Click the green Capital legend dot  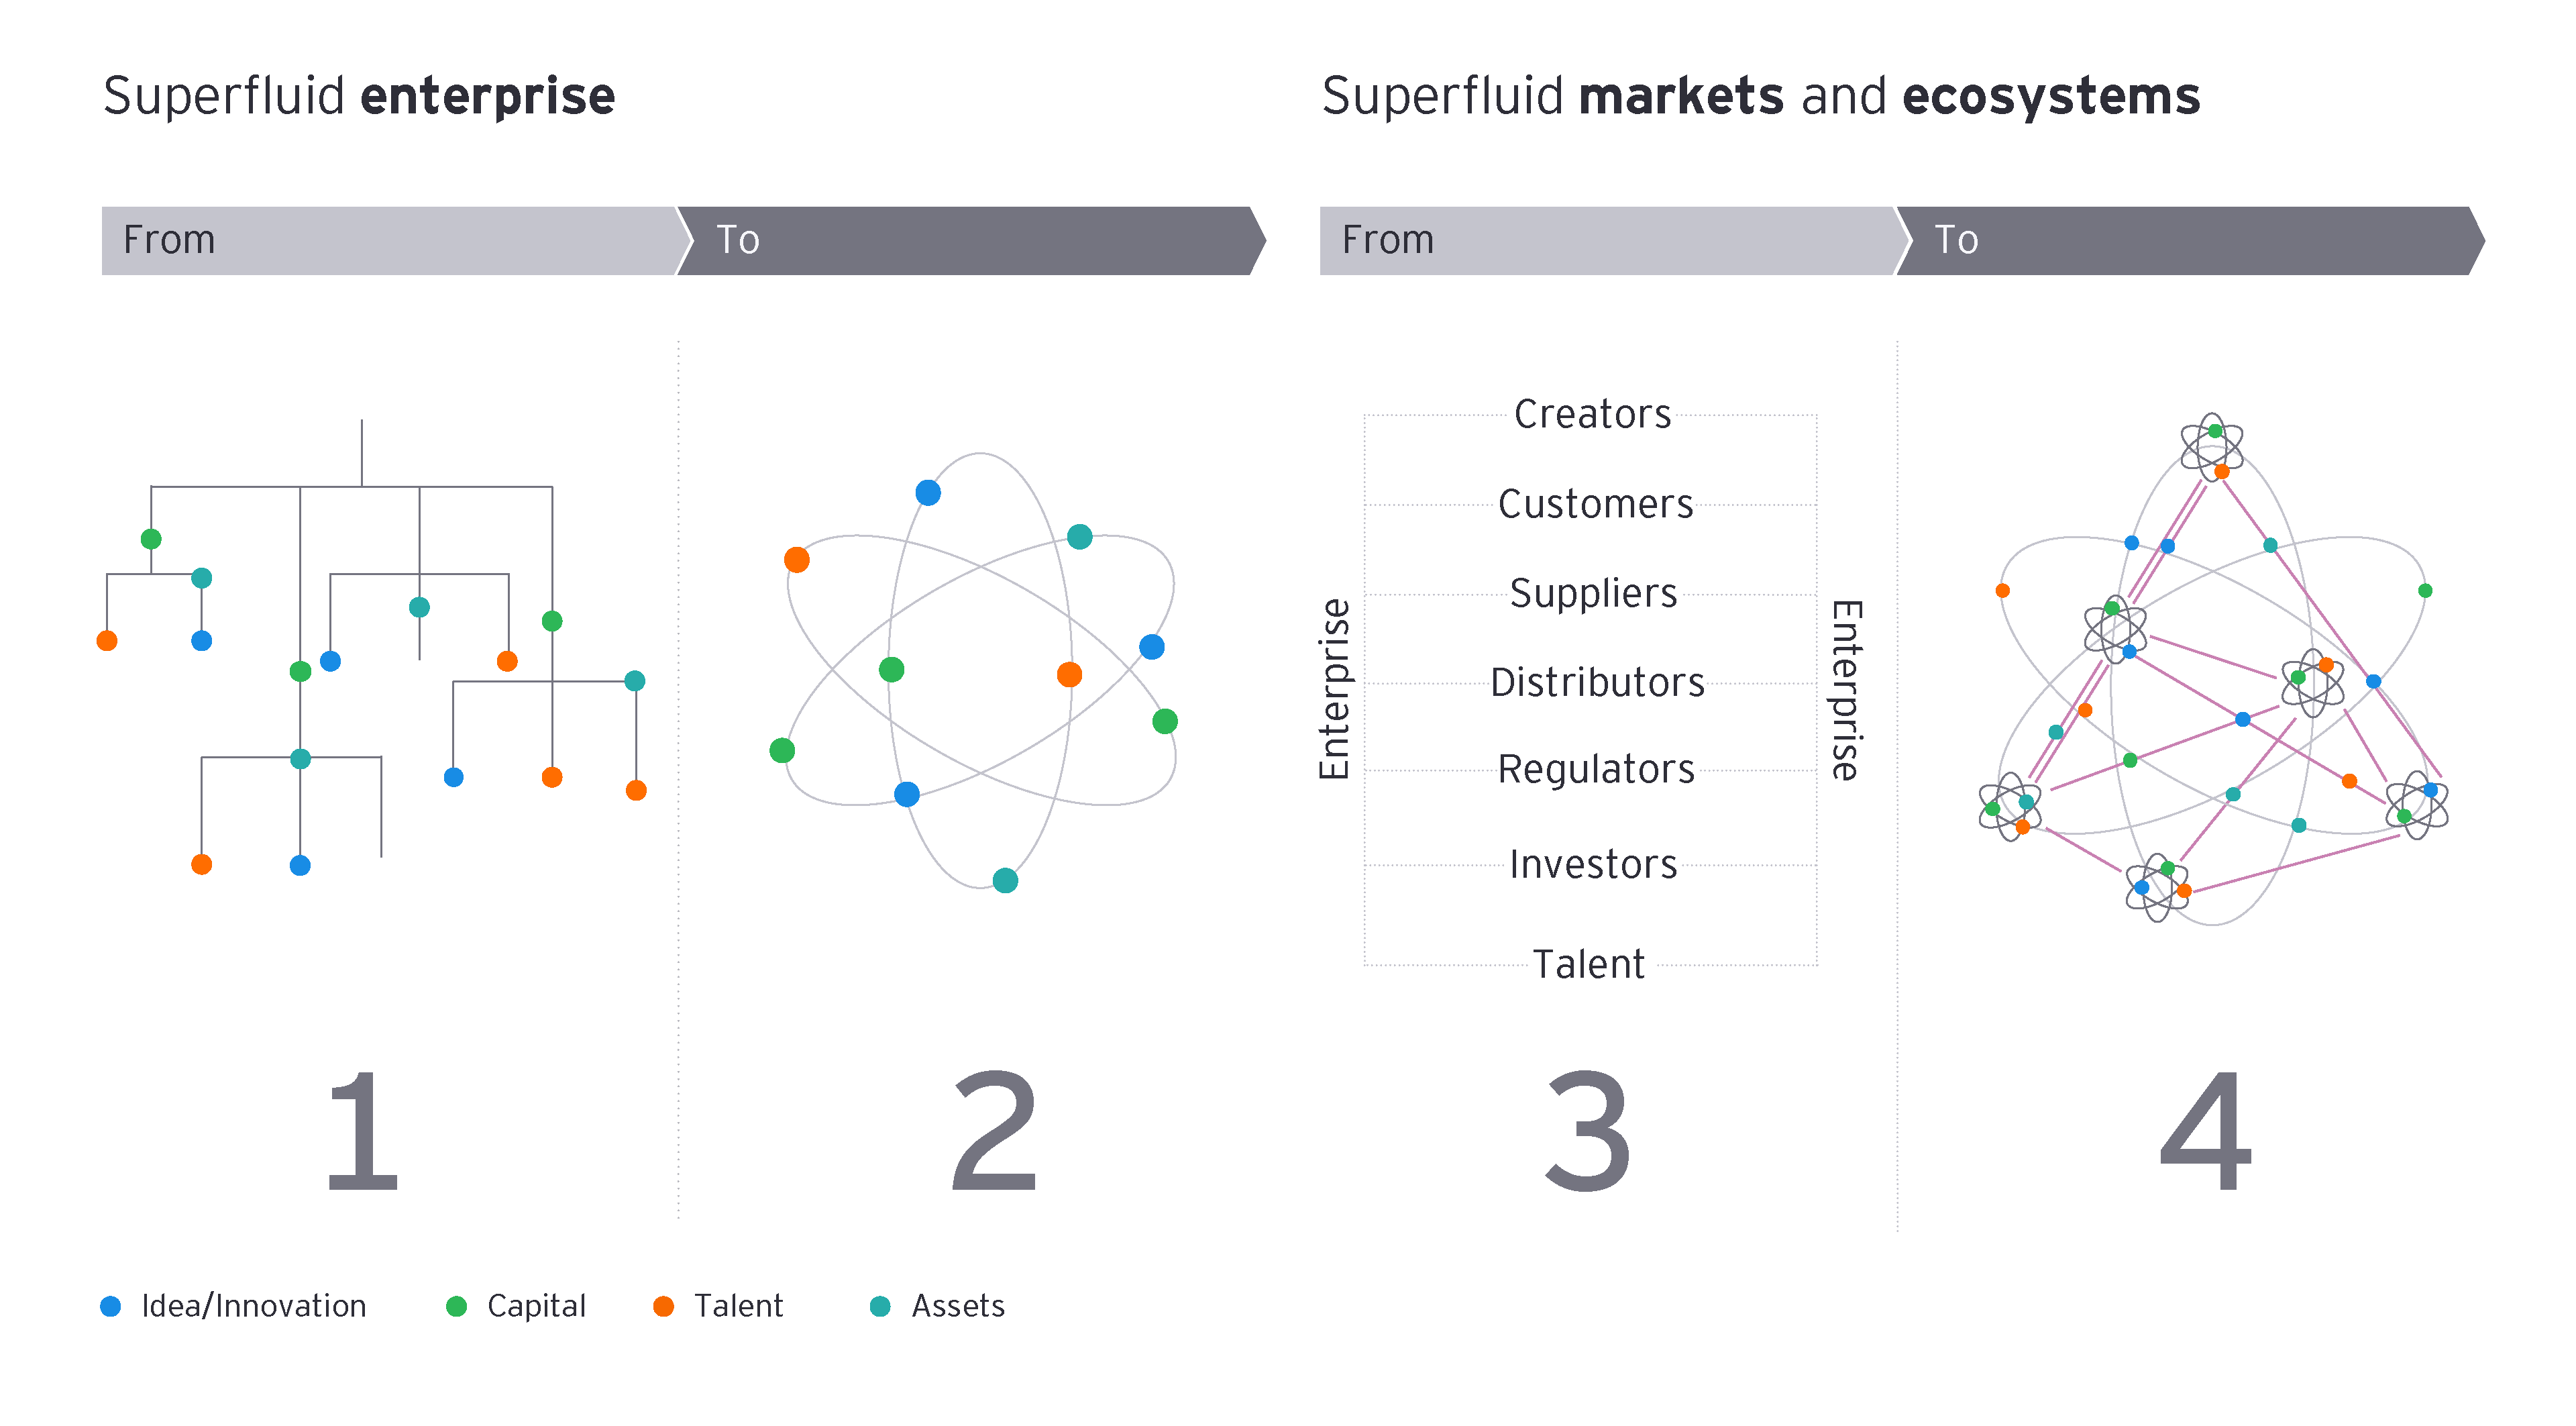456,1306
